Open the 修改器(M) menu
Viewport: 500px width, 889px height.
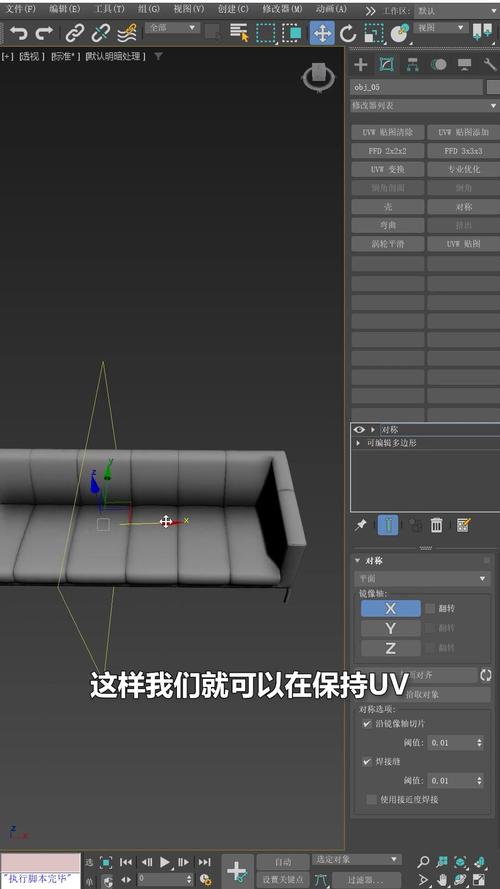(282, 10)
